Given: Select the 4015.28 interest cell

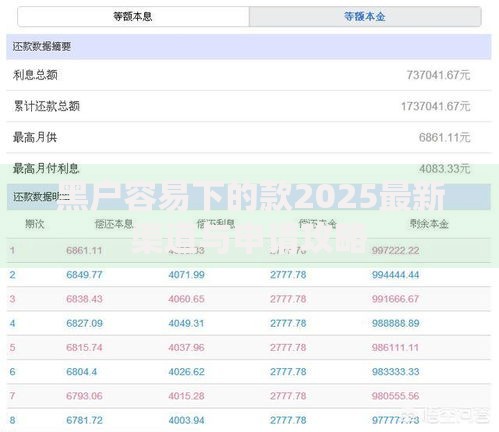Looking at the screenshot, I should click(x=186, y=396).
